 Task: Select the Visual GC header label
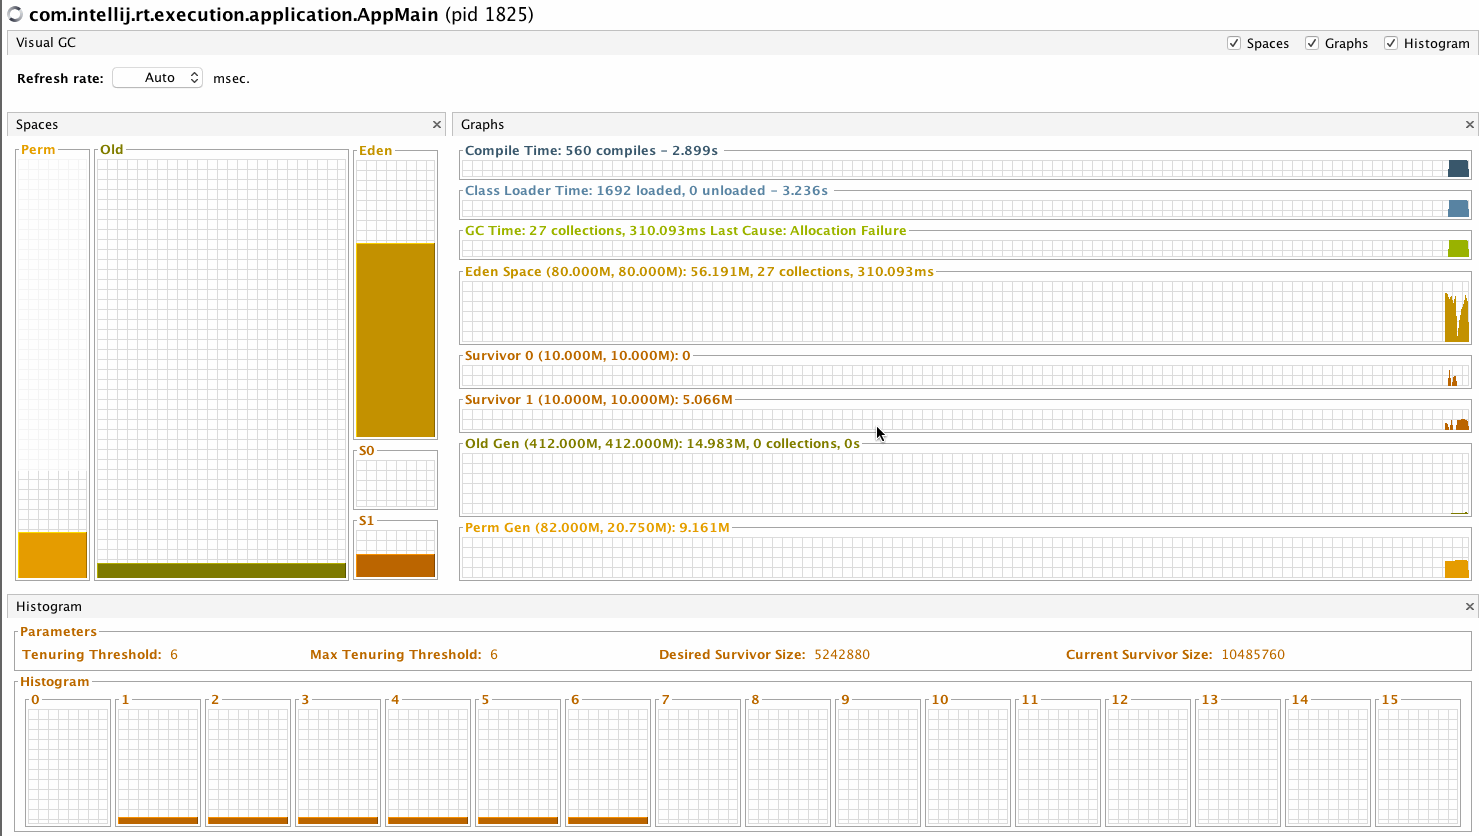(x=46, y=43)
